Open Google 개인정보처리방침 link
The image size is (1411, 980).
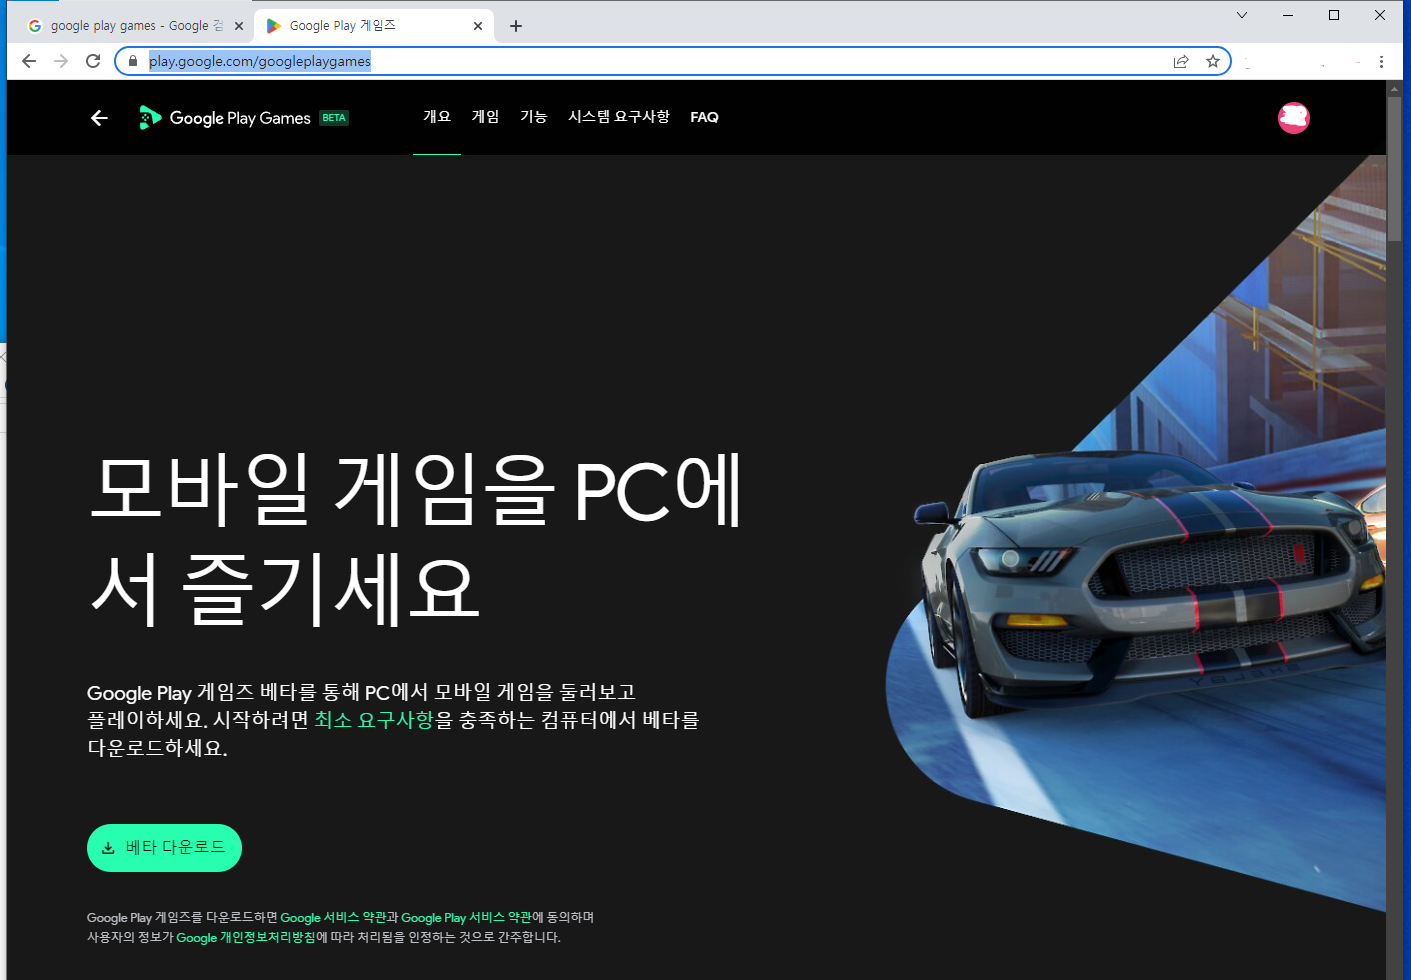click(x=246, y=937)
